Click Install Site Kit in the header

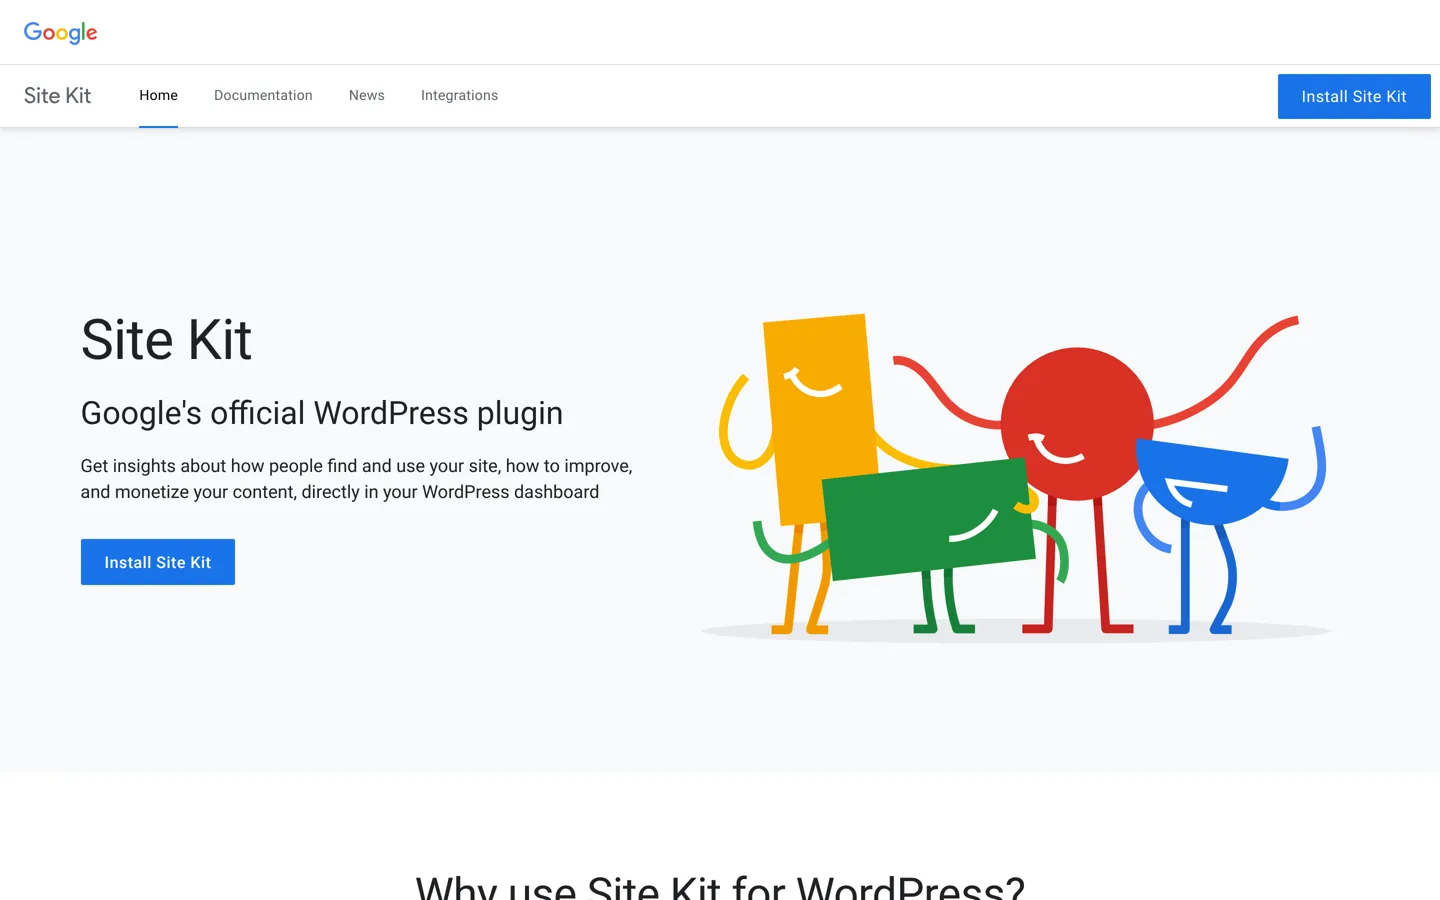(x=1354, y=97)
